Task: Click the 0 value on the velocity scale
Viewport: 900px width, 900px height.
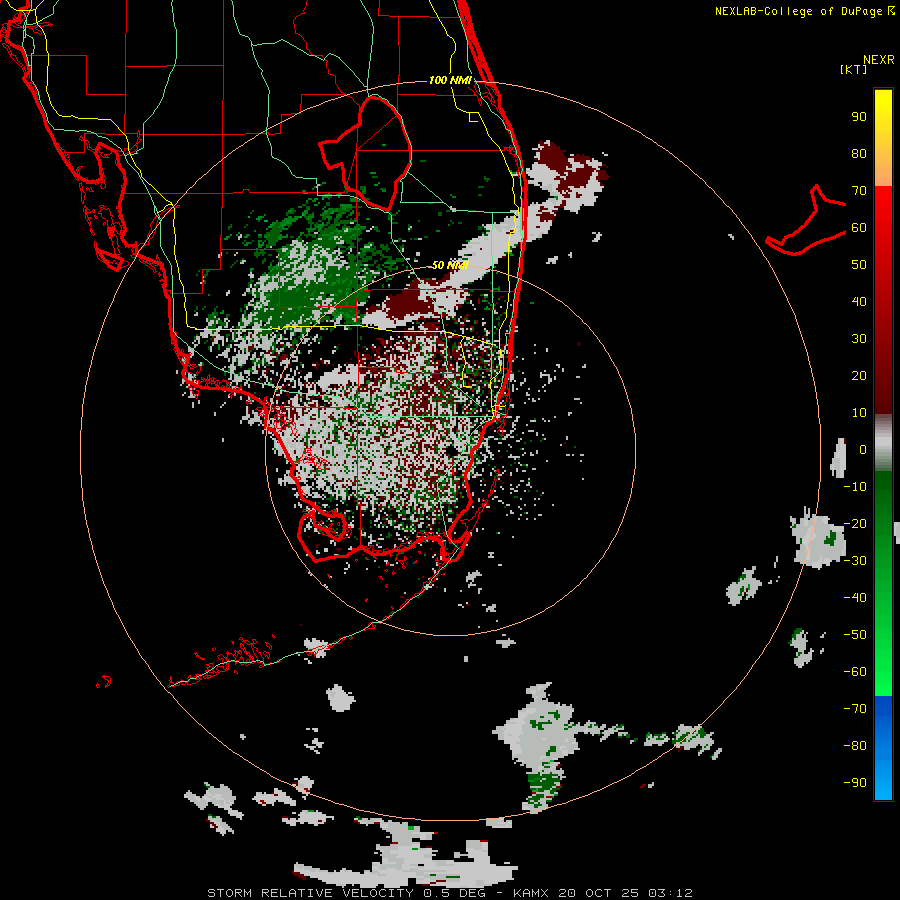Action: (863, 449)
